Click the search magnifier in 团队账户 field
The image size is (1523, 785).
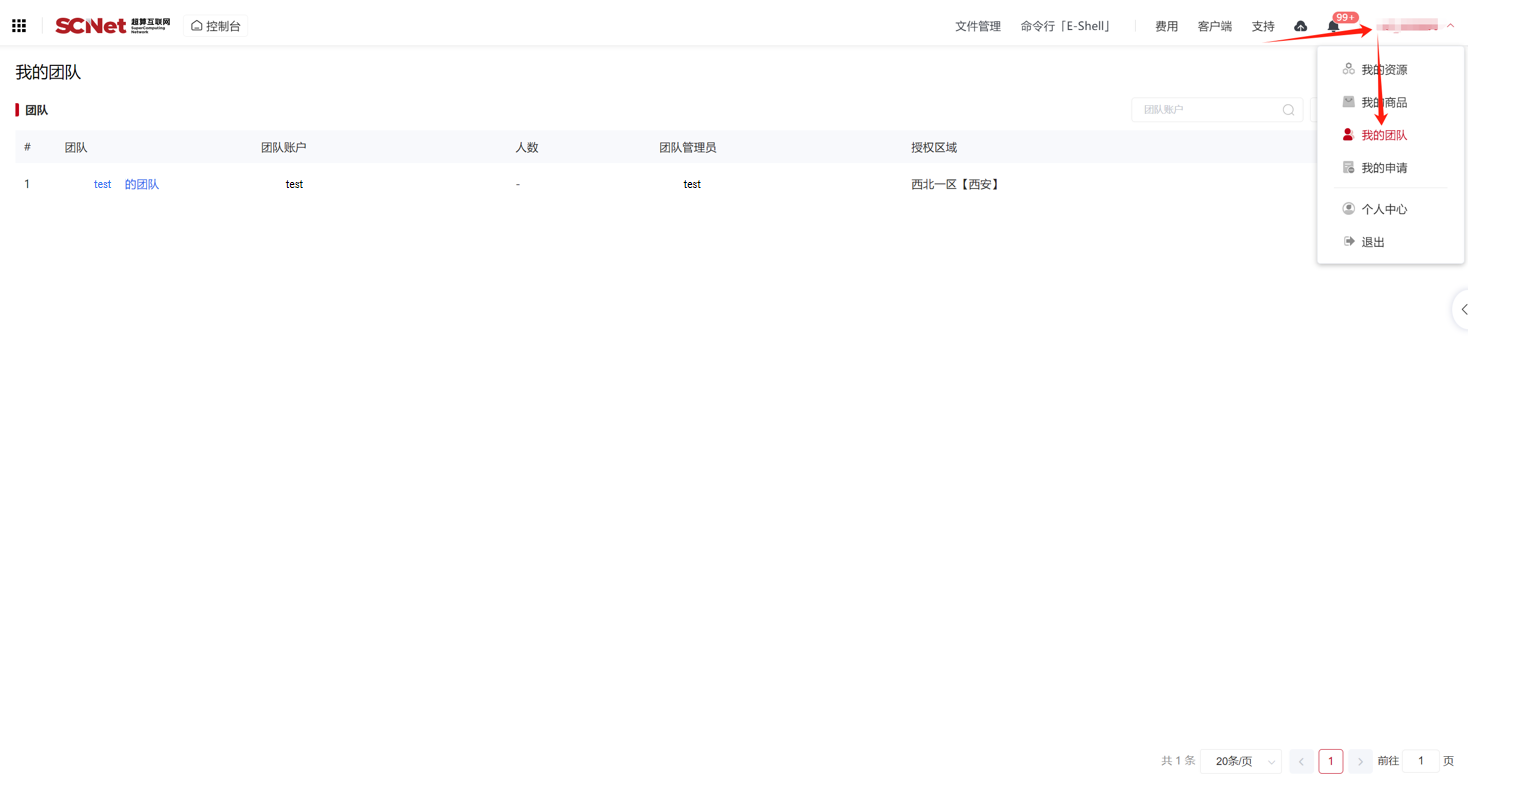(x=1288, y=110)
